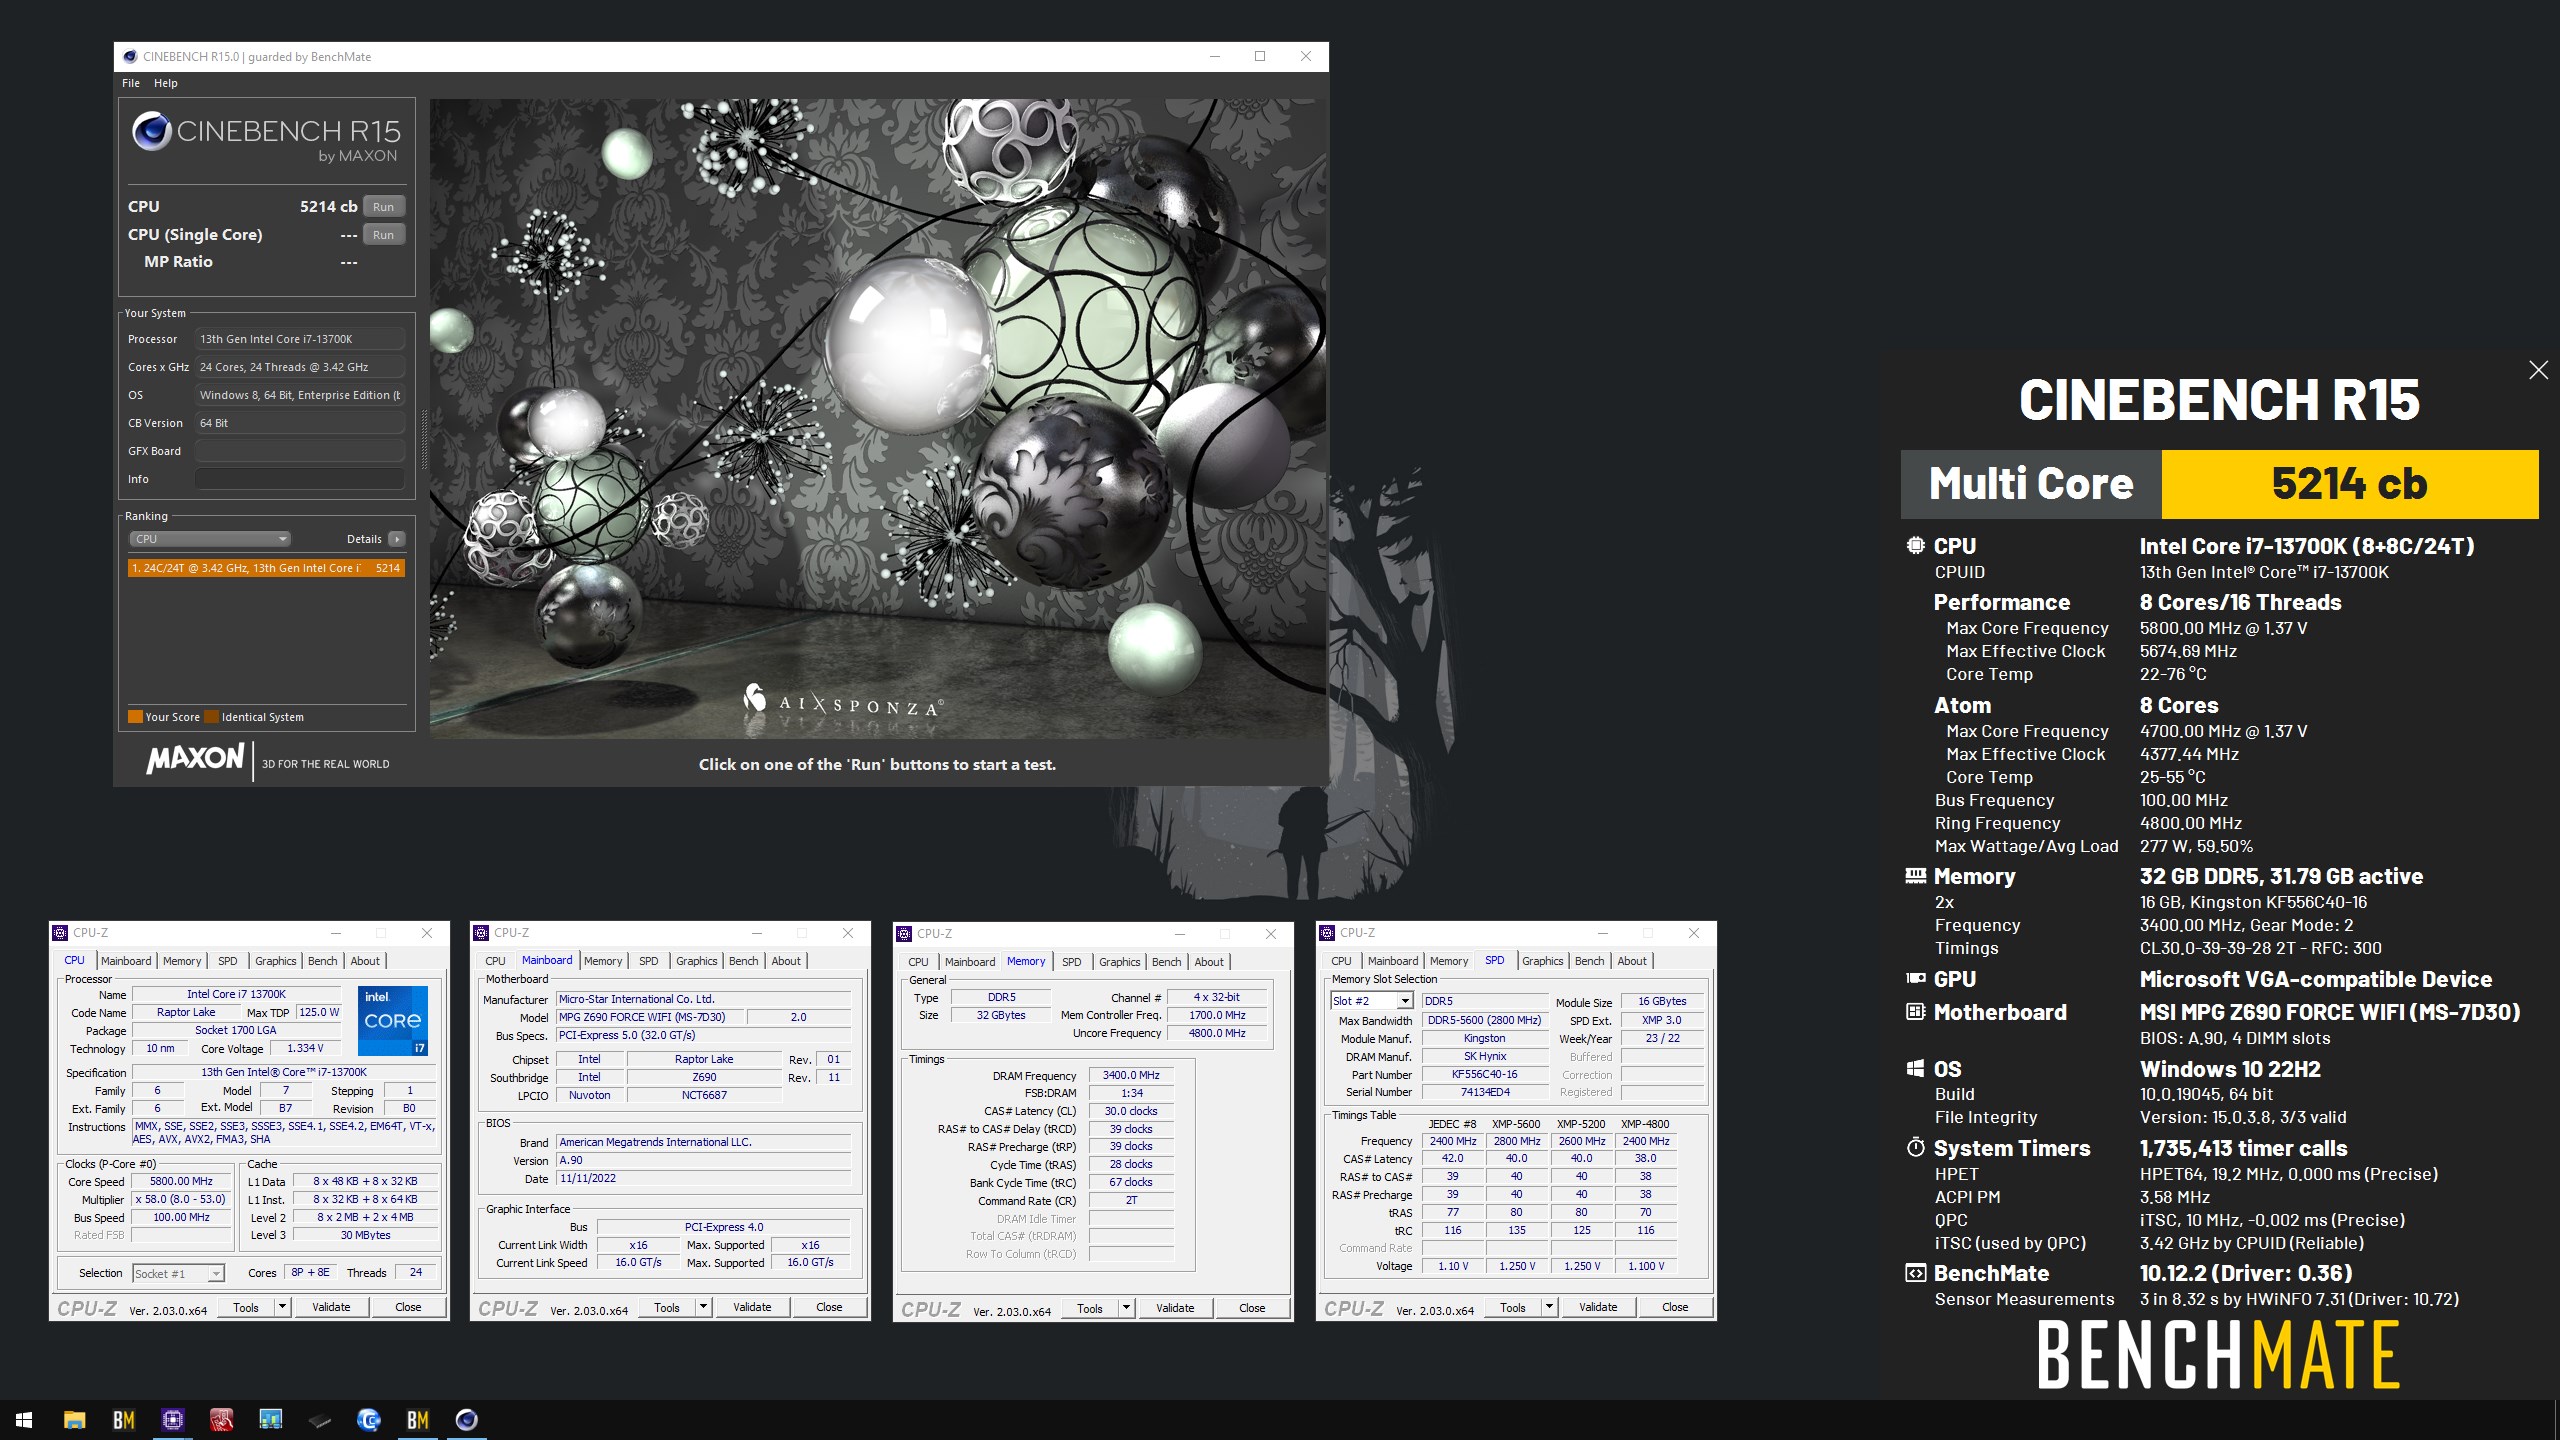Viewport: 2560px width, 1440px height.
Task: Click the yellow 5214 cb score banner
Action: pos(2350,484)
